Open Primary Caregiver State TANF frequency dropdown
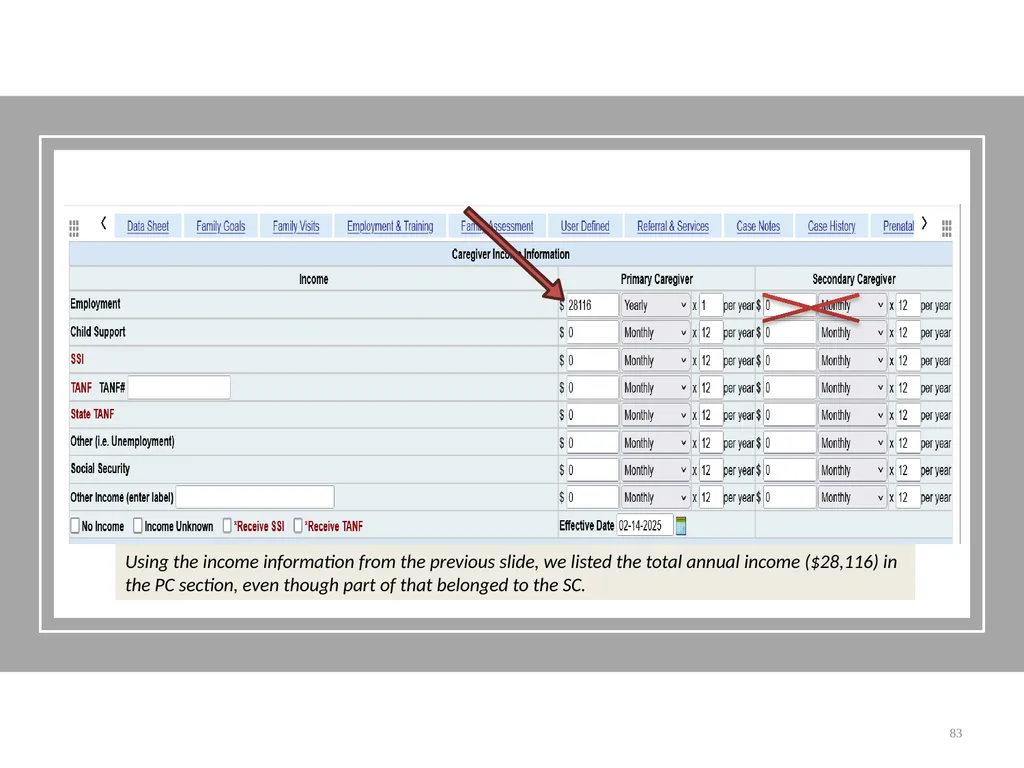The width and height of the screenshot is (1024, 768). (655, 415)
